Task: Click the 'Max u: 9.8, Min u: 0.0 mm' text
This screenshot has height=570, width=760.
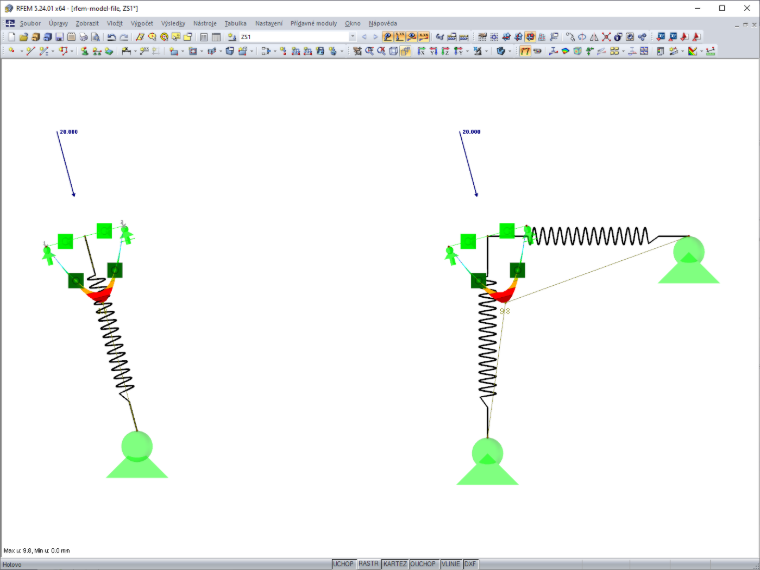Action: point(37,551)
